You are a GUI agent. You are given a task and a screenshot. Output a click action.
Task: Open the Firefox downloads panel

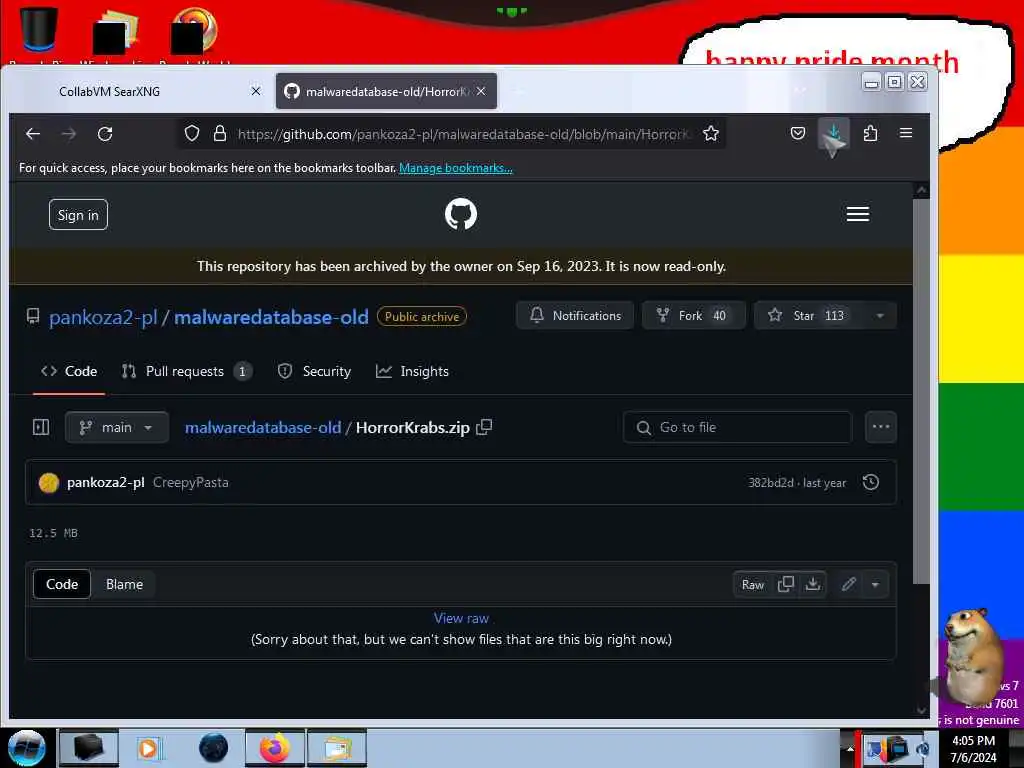834,134
